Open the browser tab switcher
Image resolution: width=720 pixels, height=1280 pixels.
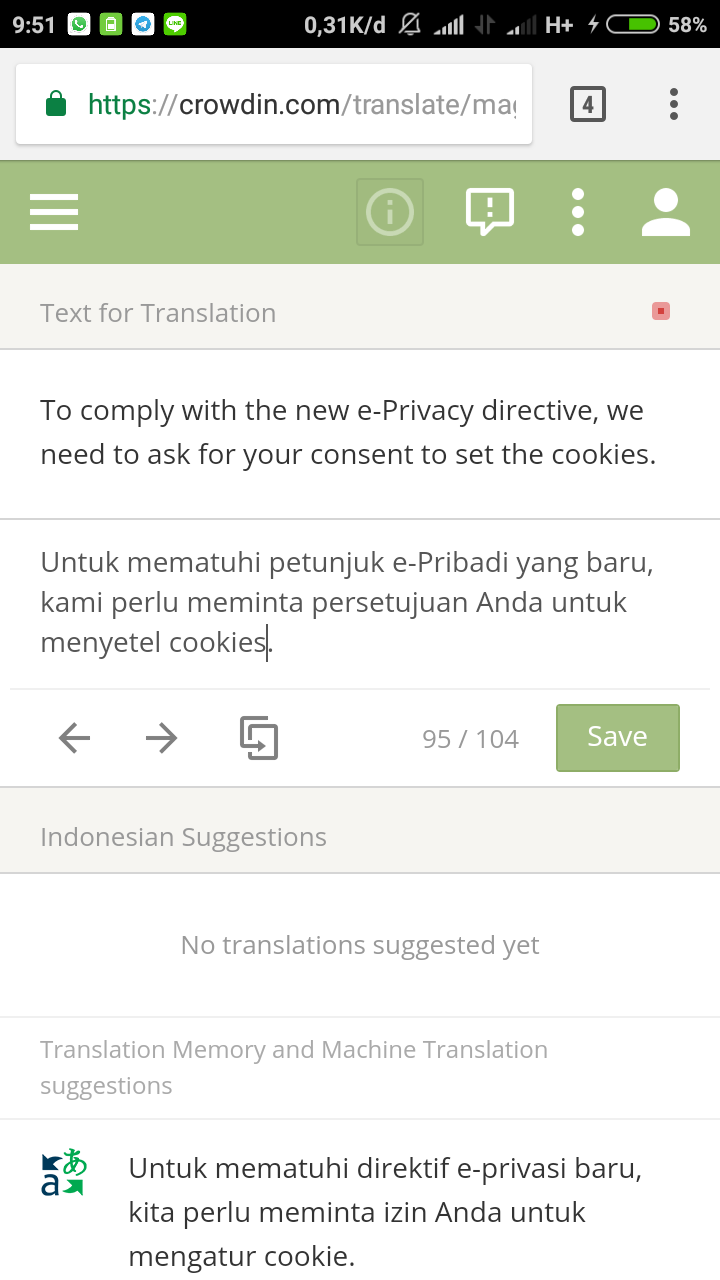[x=587, y=104]
